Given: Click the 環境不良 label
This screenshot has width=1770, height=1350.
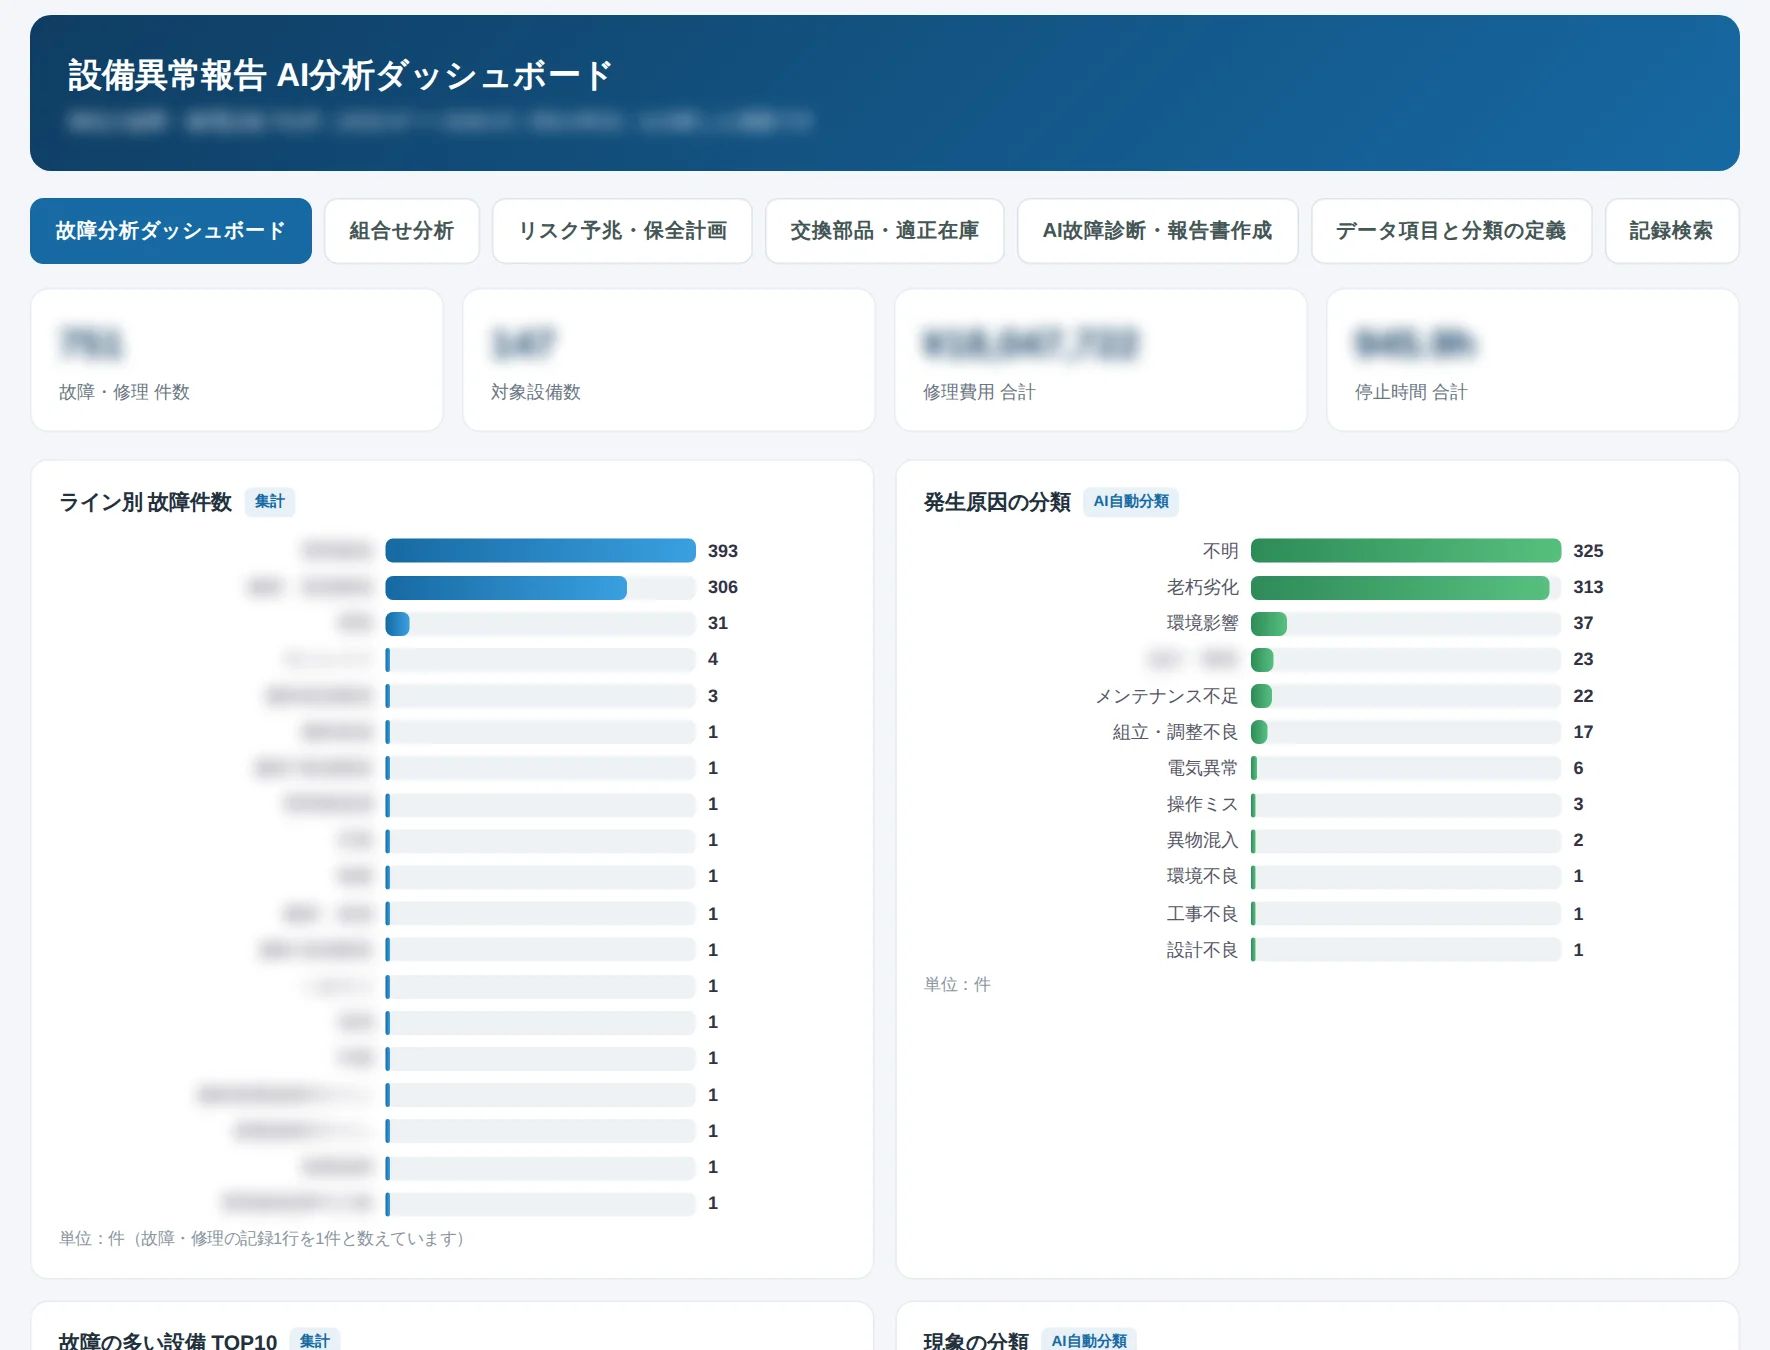Looking at the screenshot, I should [1202, 876].
